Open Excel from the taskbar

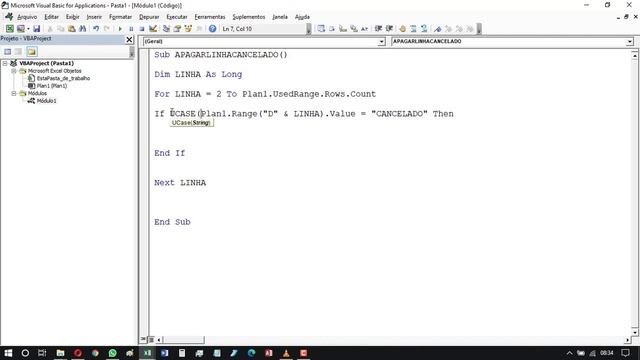click(147, 353)
